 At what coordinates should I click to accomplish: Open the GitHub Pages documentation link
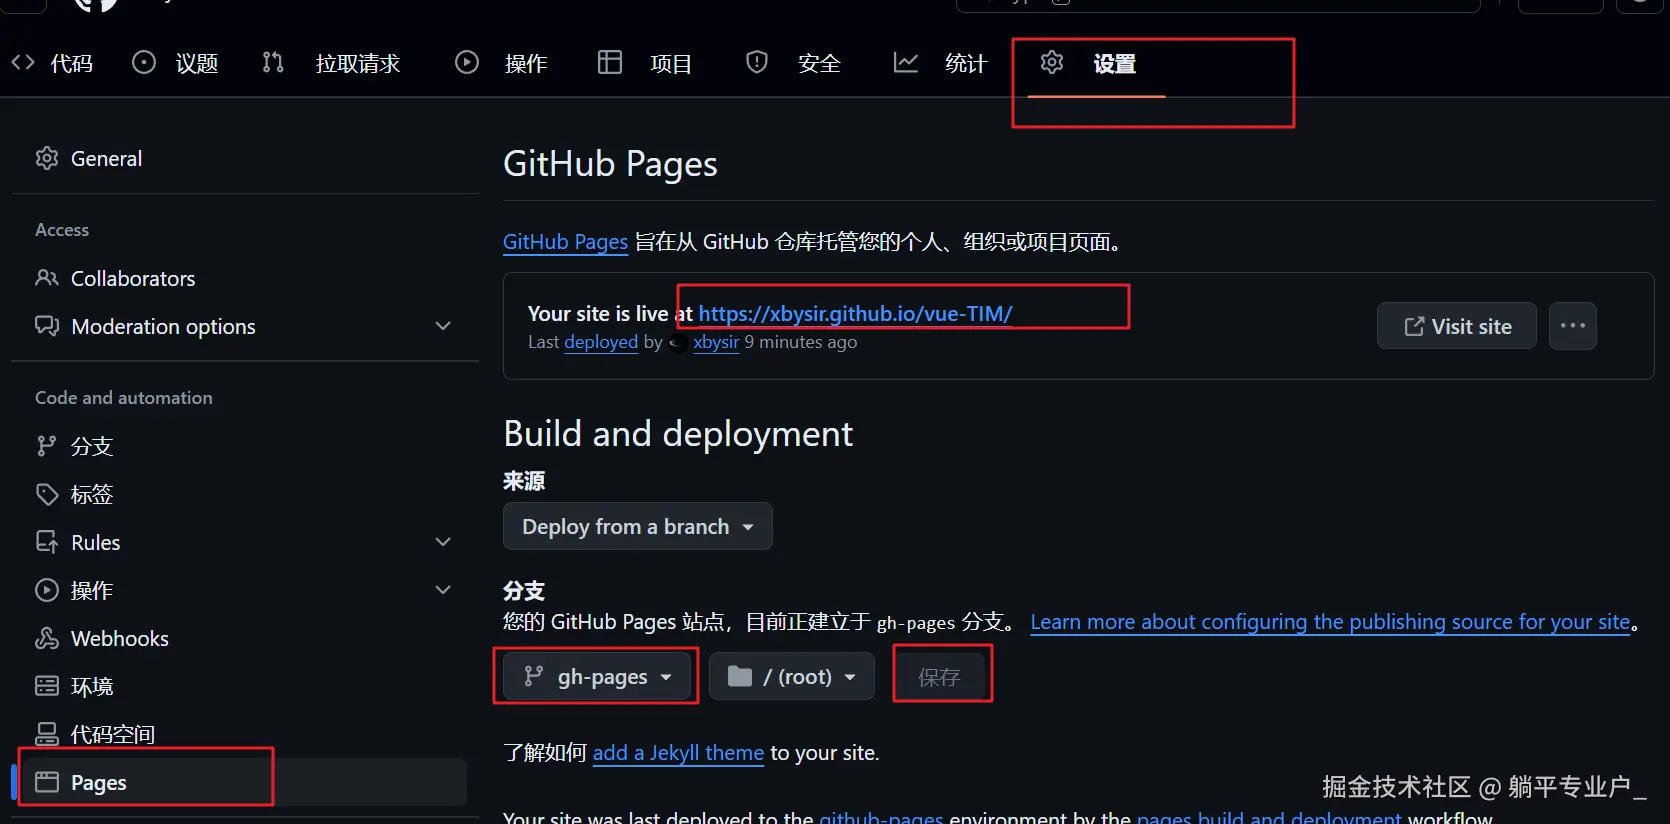tap(565, 242)
